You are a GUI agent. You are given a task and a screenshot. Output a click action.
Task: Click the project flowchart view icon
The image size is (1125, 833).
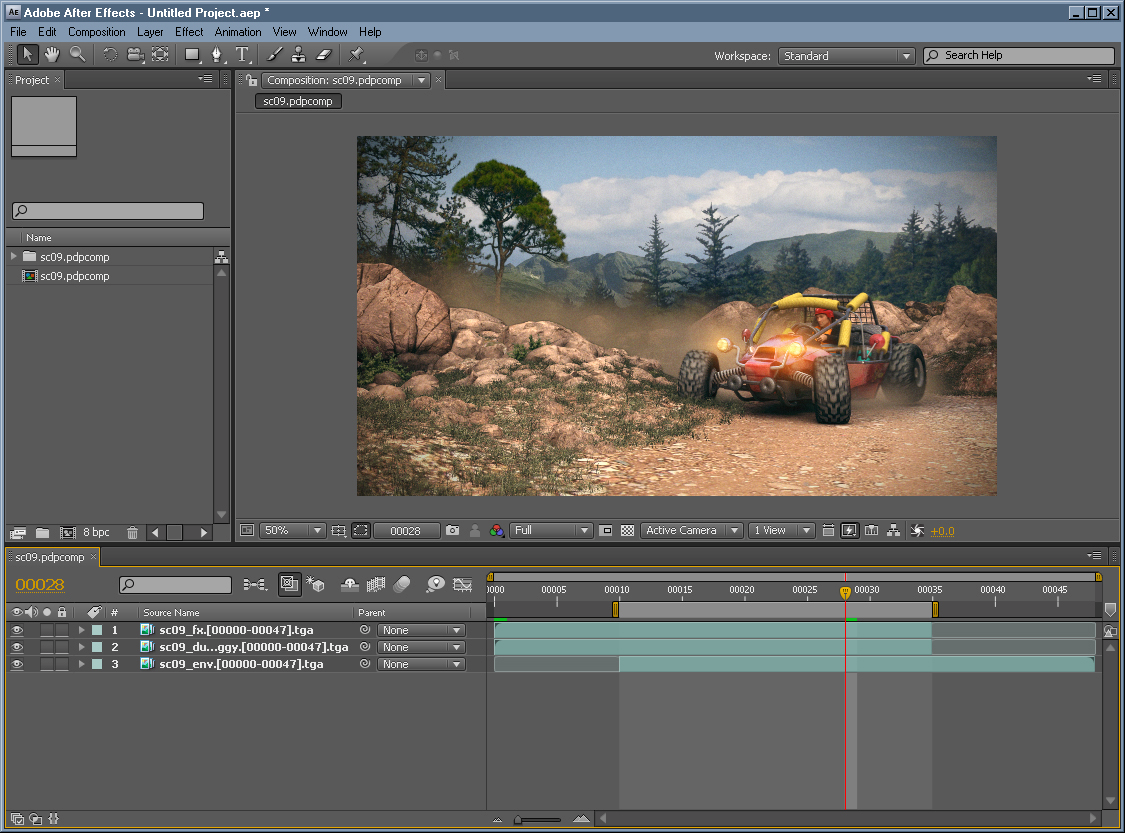pyautogui.click(x=222, y=257)
